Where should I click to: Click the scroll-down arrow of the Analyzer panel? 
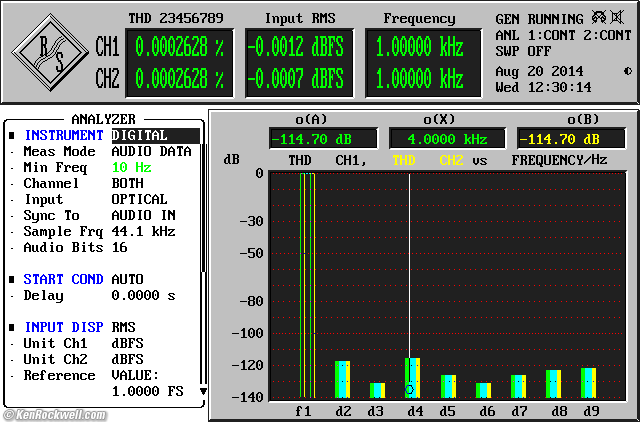tap(203, 391)
